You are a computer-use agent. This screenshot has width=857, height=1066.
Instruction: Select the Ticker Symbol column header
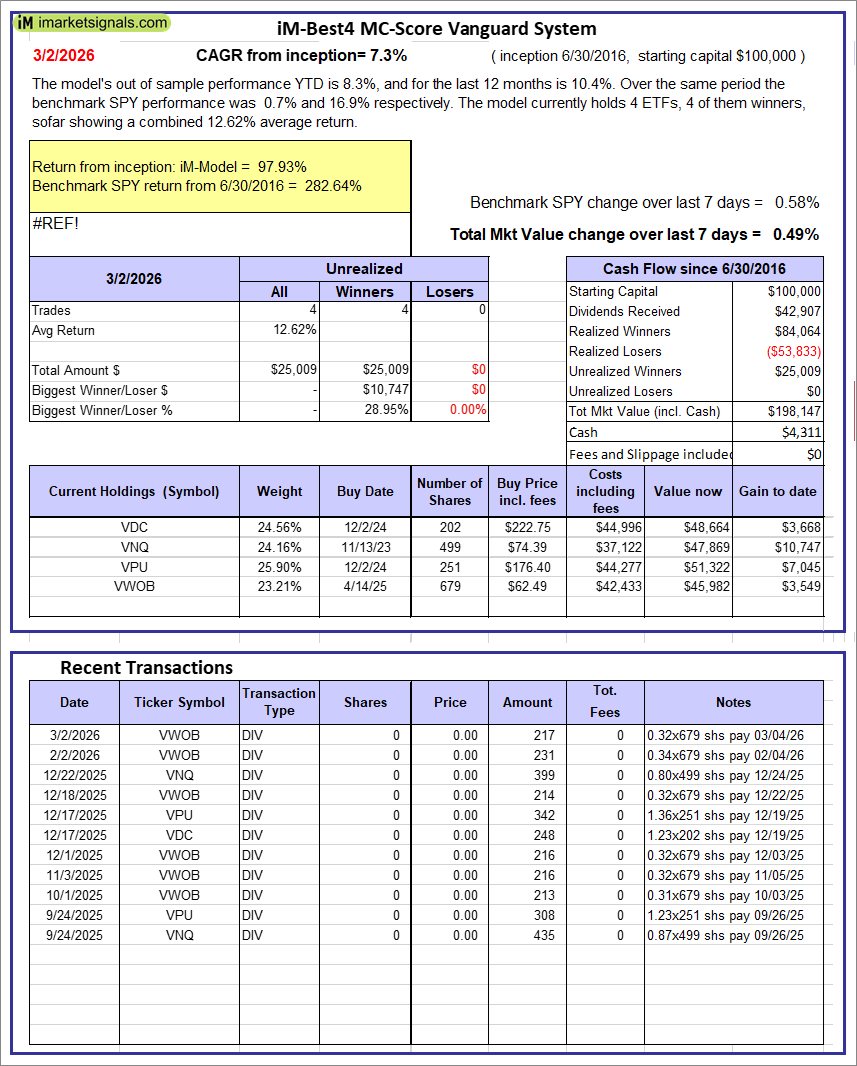[179, 702]
